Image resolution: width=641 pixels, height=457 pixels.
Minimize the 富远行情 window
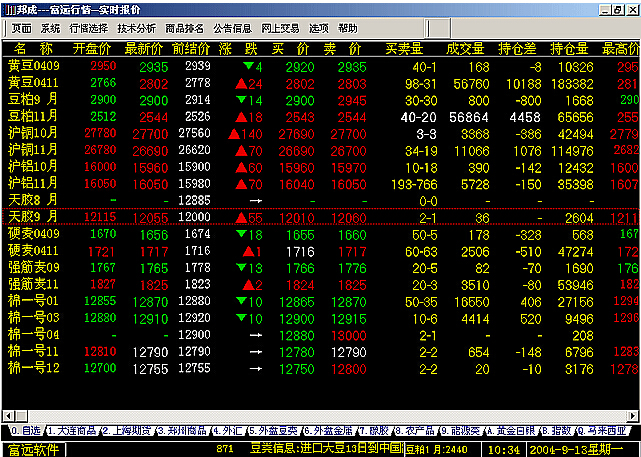point(605,10)
